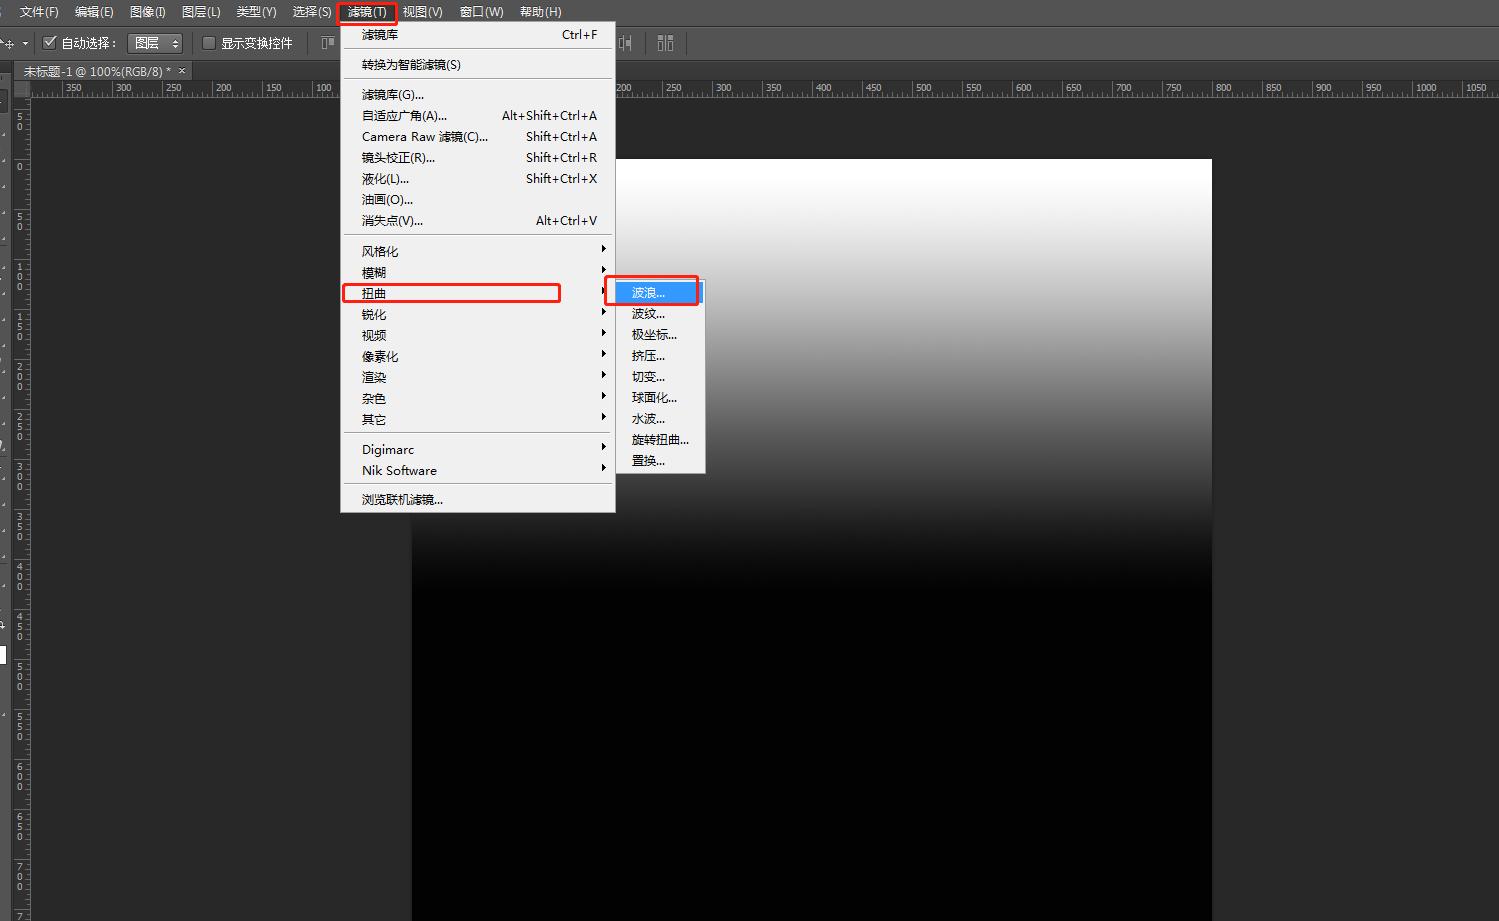Viewport: 1499px width, 921px height.
Task: Expand the Digimarc submenu
Action: 478,450
